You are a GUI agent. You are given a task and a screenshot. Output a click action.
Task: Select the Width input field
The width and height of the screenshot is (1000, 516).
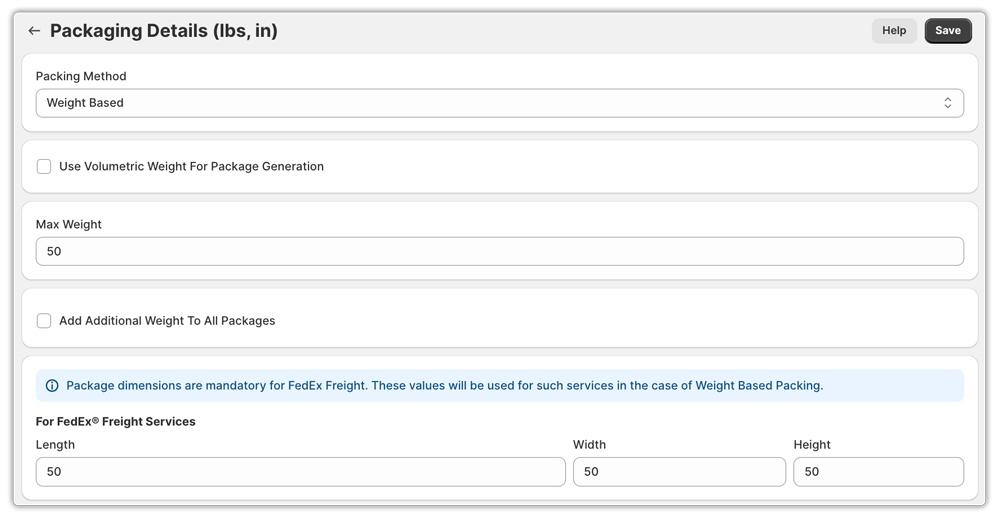coord(679,472)
